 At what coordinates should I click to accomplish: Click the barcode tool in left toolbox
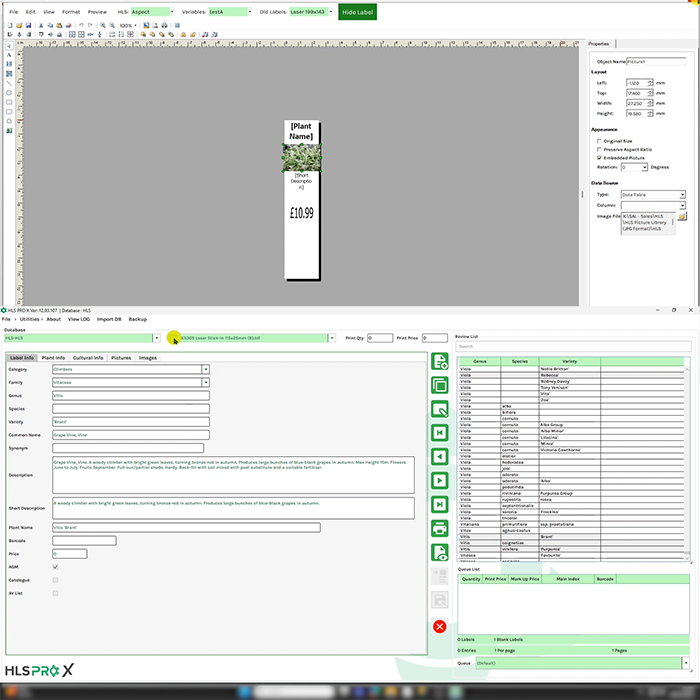9,64
